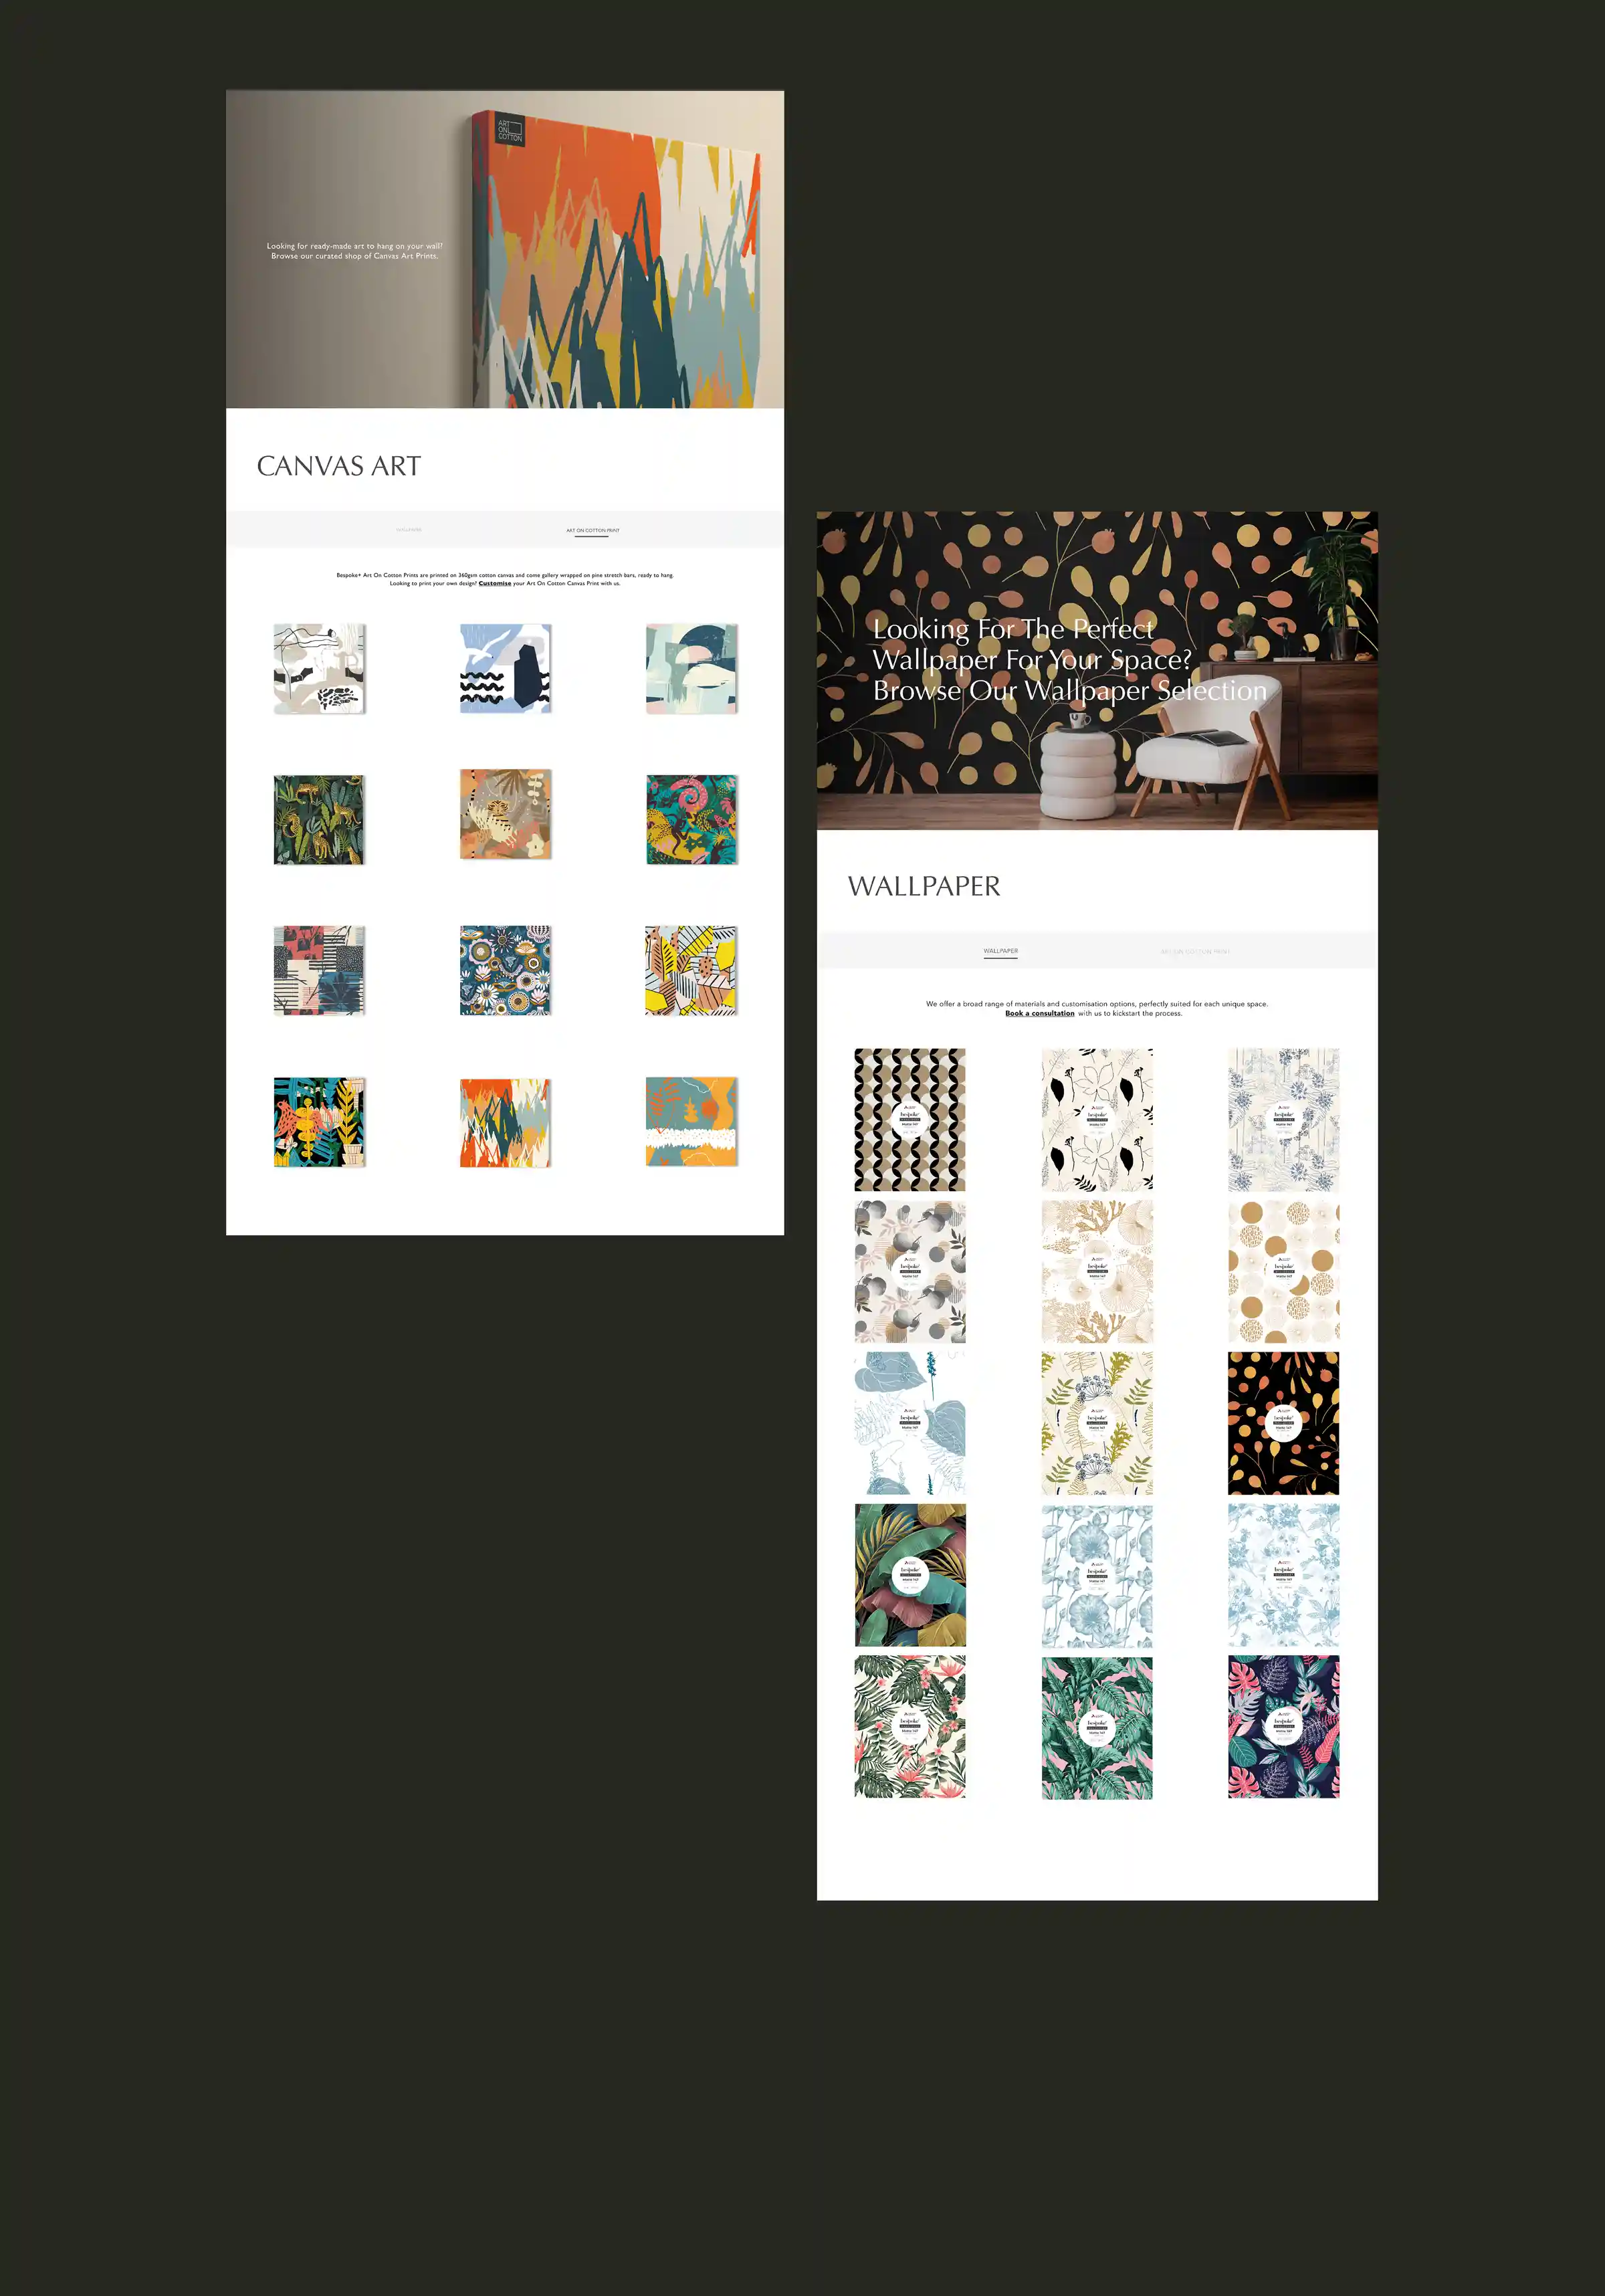Open the underlined Wallpaper tab on the Wallpaper page
This screenshot has width=1605, height=2296.
[1000, 951]
